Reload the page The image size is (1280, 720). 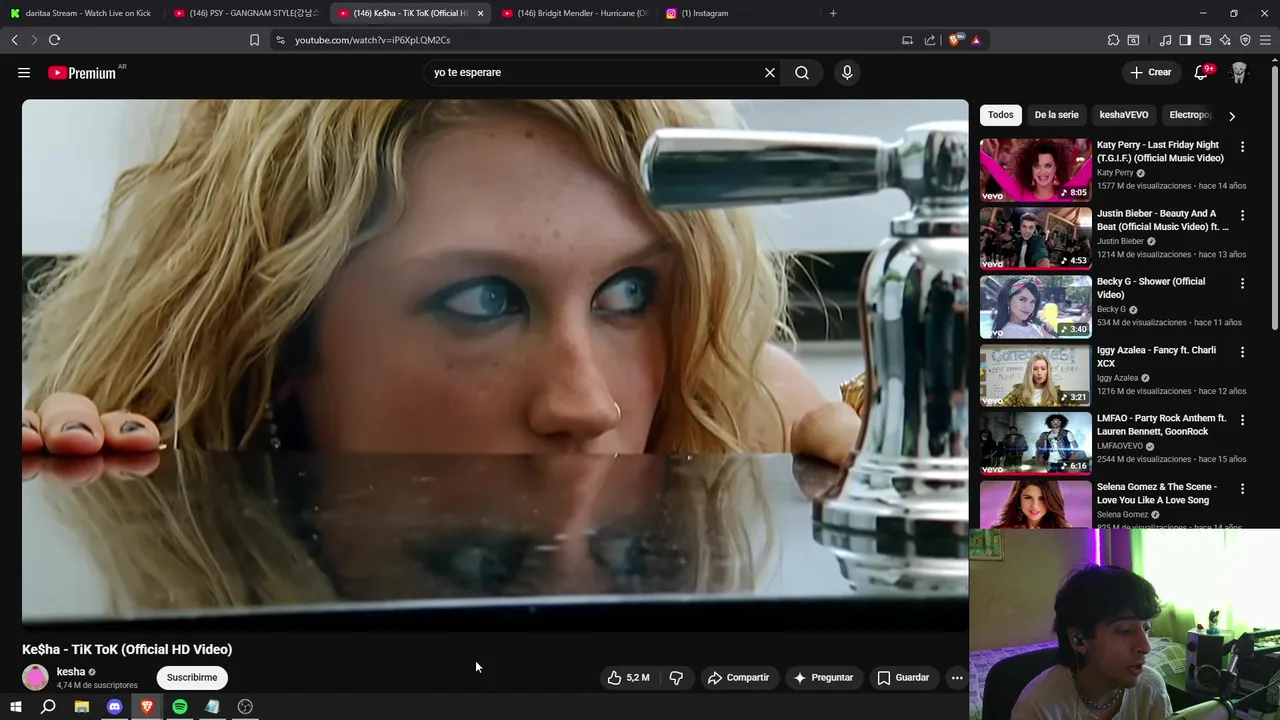tap(54, 40)
